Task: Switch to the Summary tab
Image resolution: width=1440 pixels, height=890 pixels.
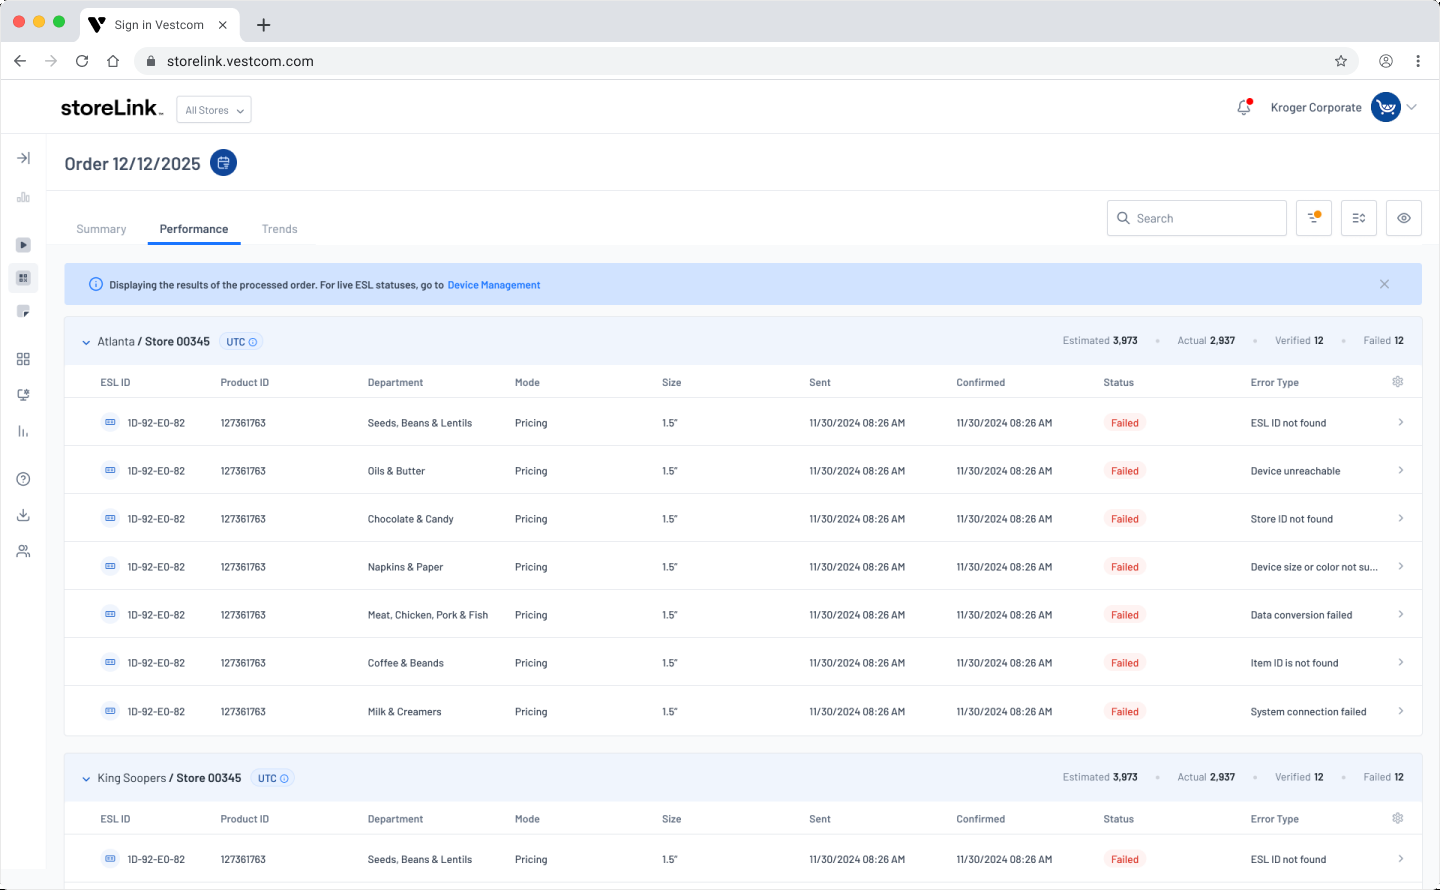Action: coord(101,229)
